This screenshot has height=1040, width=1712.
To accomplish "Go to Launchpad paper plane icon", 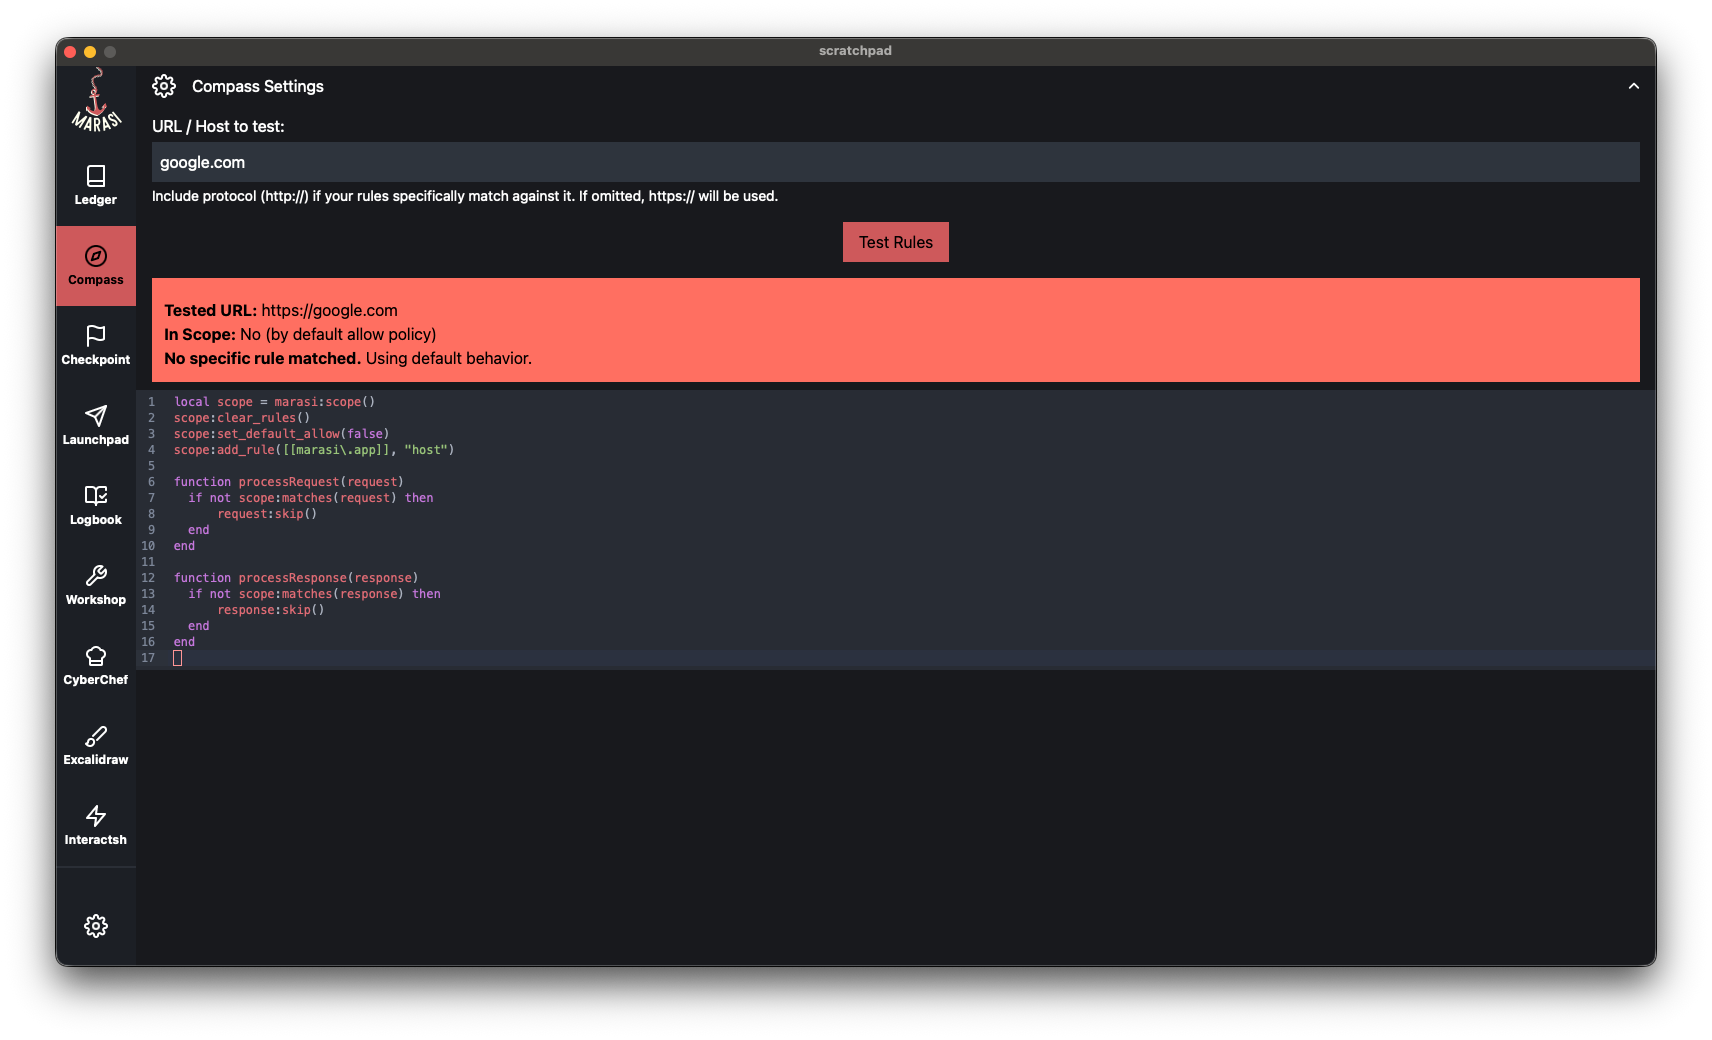I will [96, 426].
